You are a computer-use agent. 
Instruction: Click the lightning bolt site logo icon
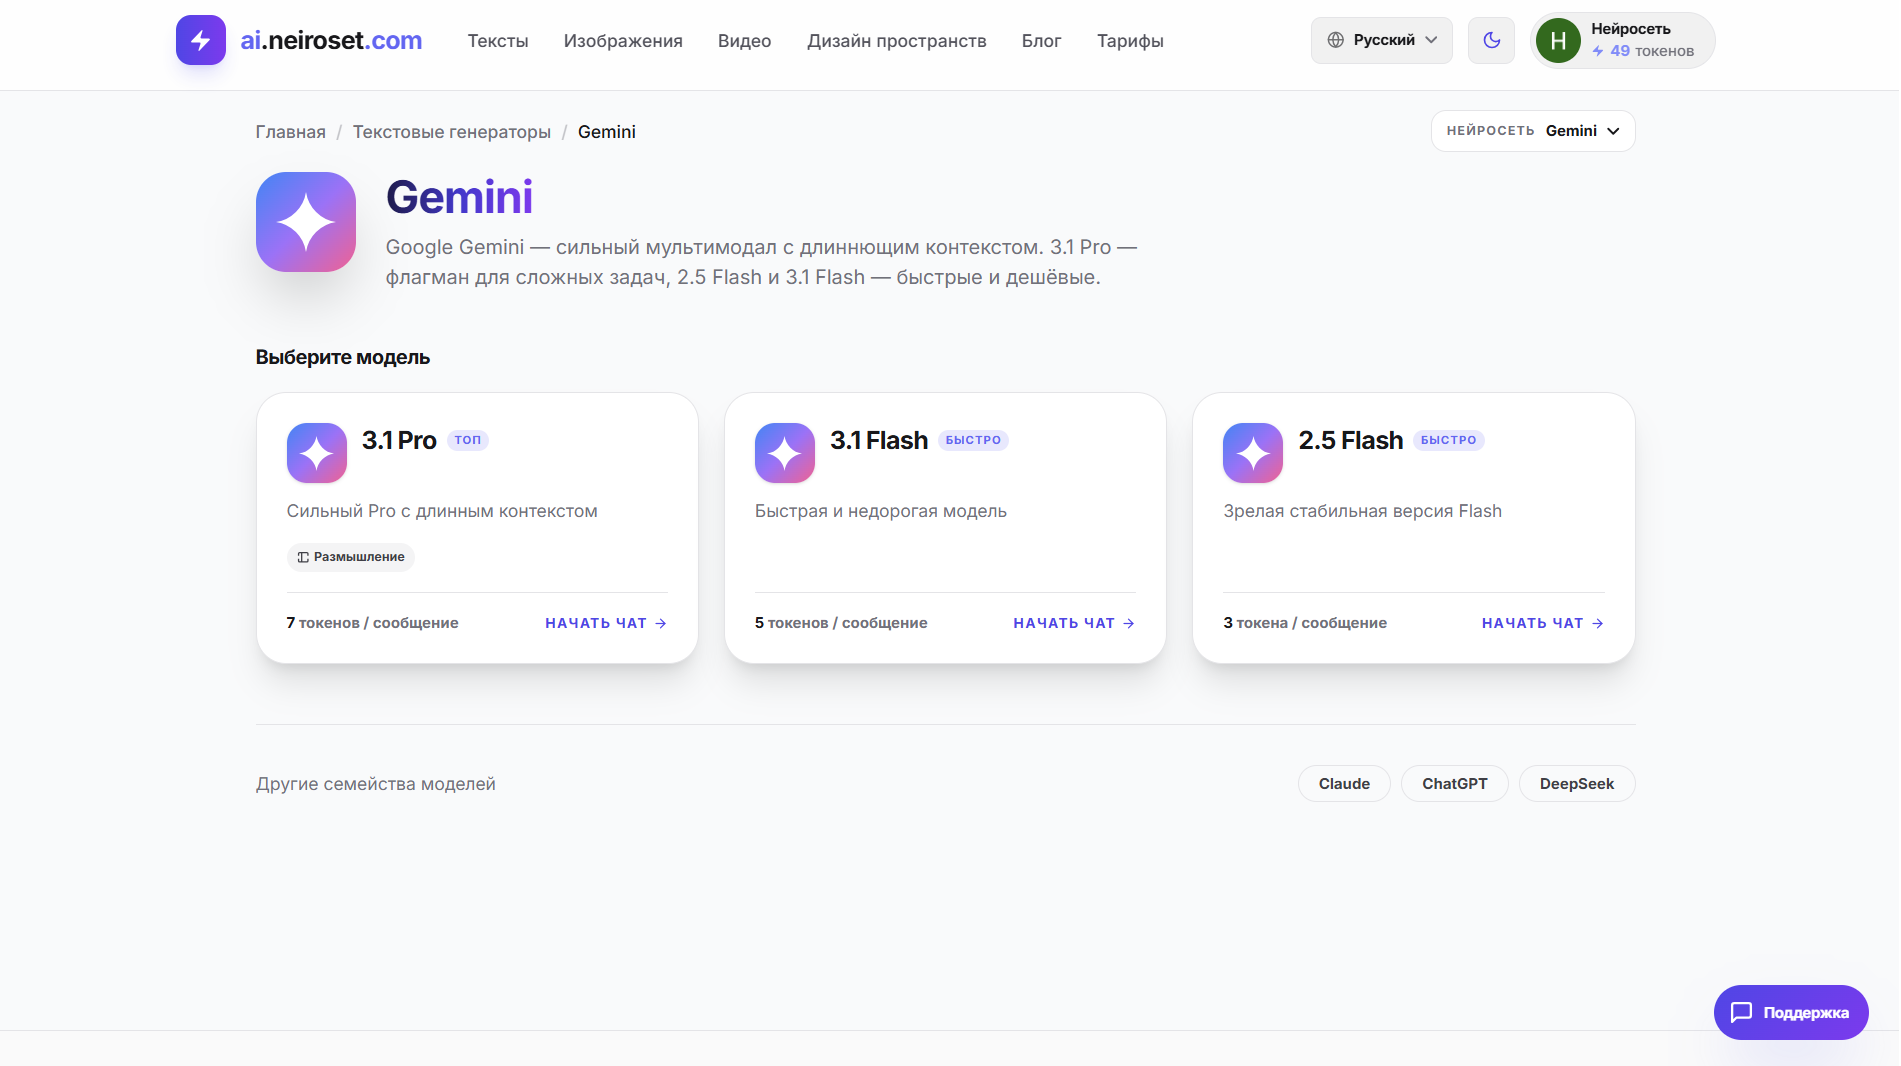click(x=201, y=40)
